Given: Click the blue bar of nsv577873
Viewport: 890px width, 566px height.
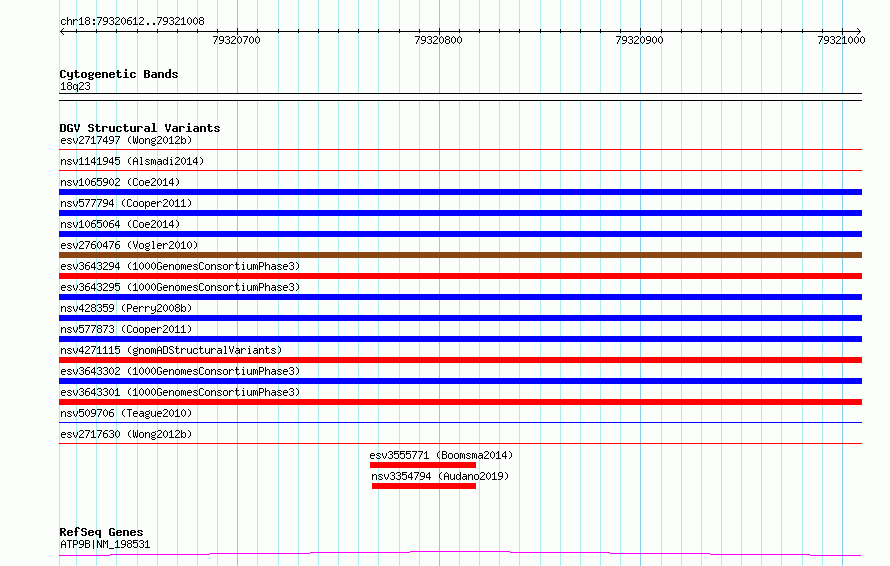Looking at the screenshot, I should [460, 339].
